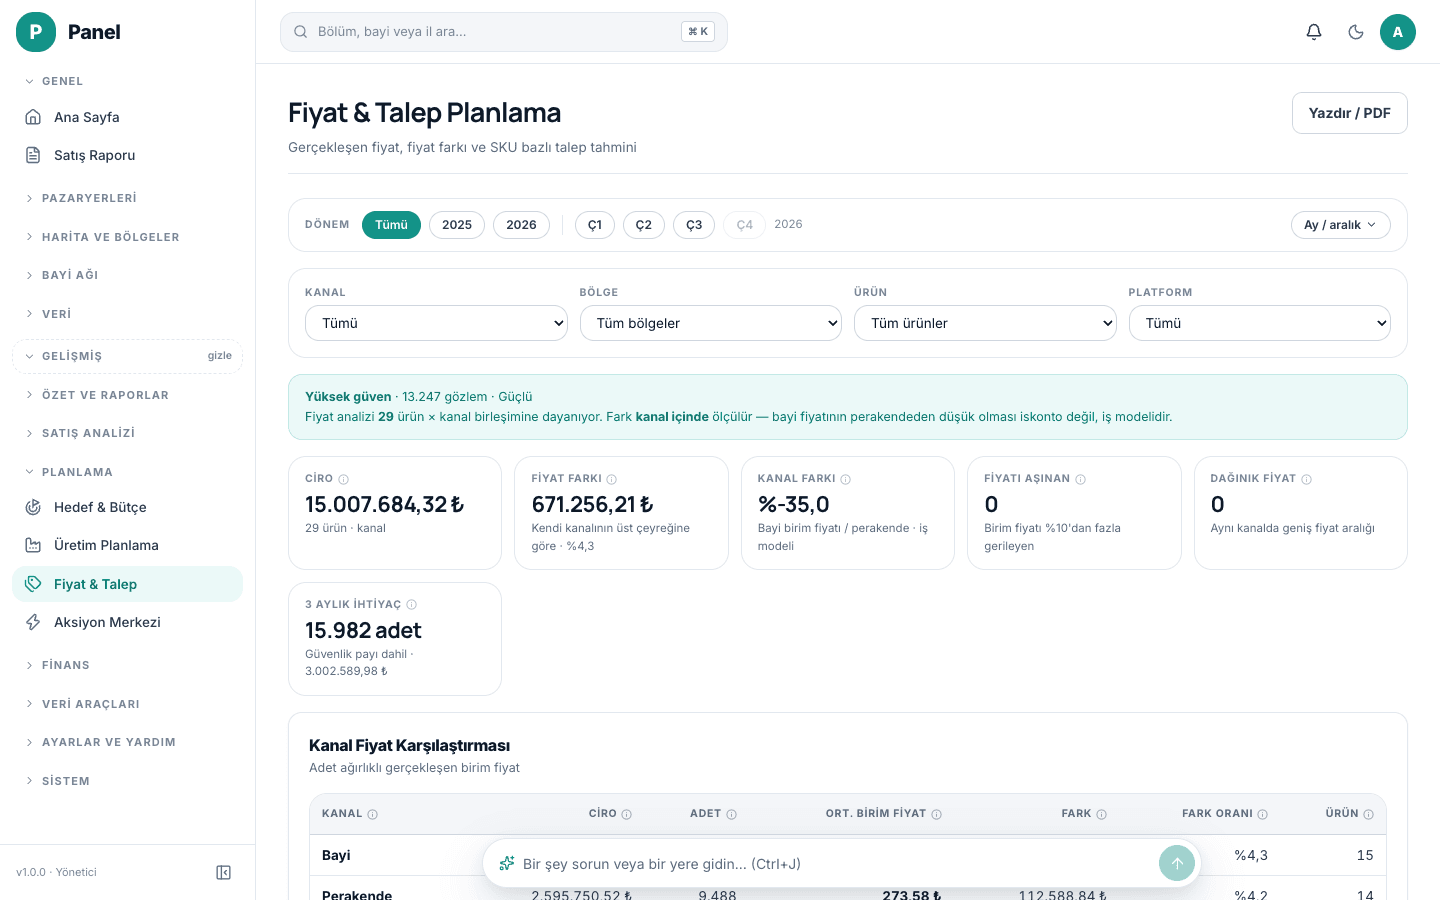The height and width of the screenshot is (900, 1440).
Task: Click the info icon beside DAĞINIK FİYAT card
Action: [1307, 479]
